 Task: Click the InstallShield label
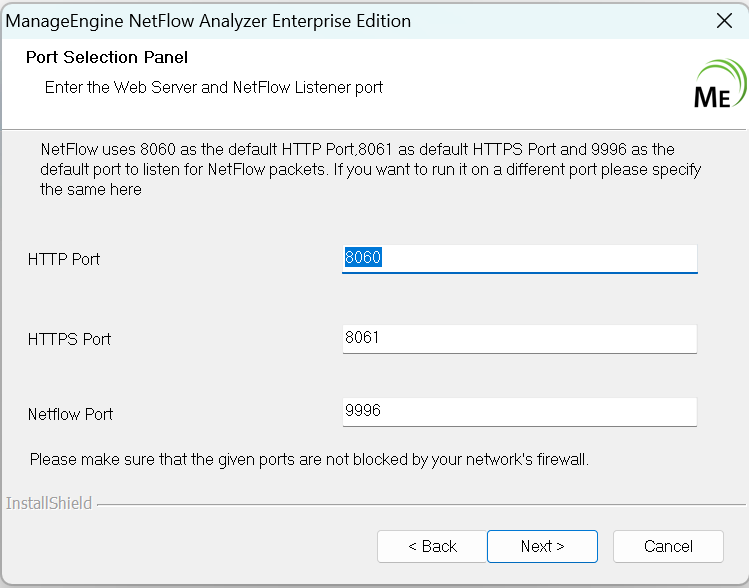coord(49,503)
